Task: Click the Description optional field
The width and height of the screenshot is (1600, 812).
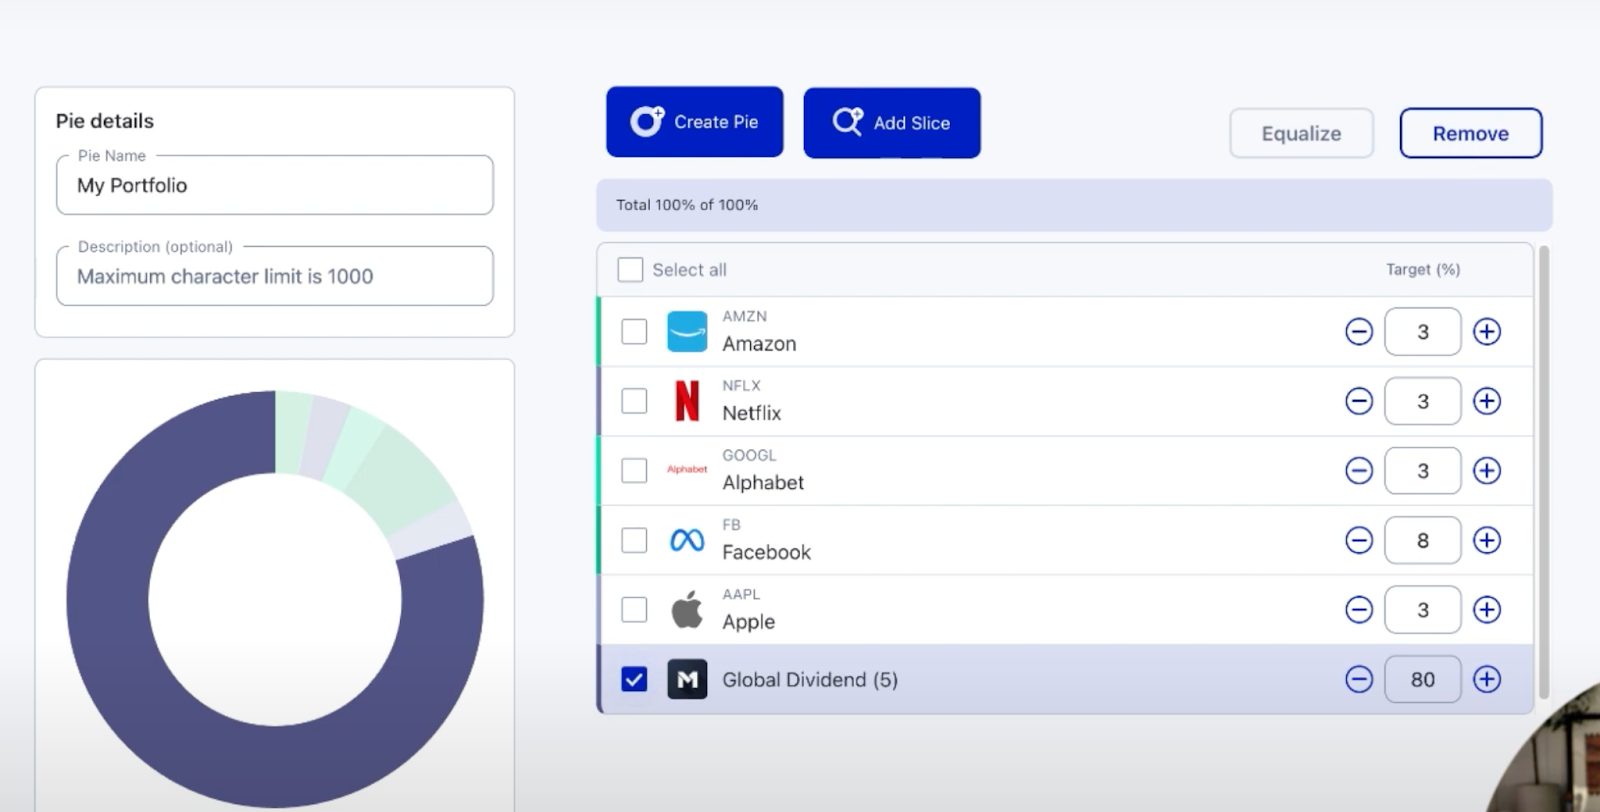Action: [x=275, y=276]
